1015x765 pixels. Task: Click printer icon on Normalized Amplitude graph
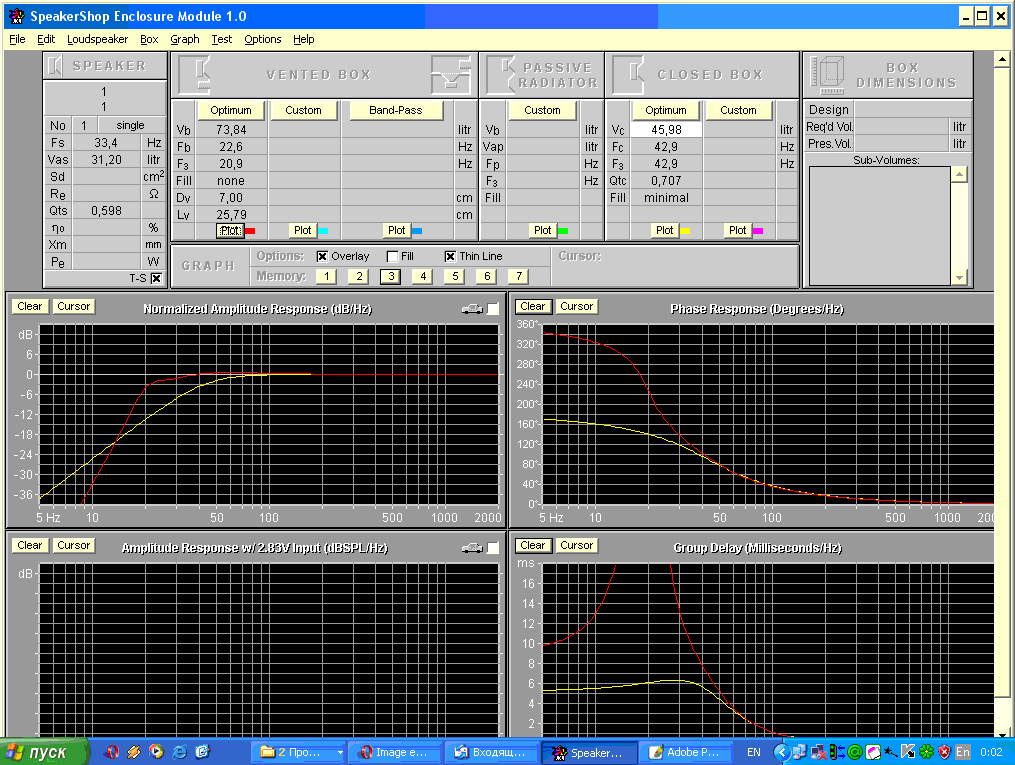(x=472, y=309)
